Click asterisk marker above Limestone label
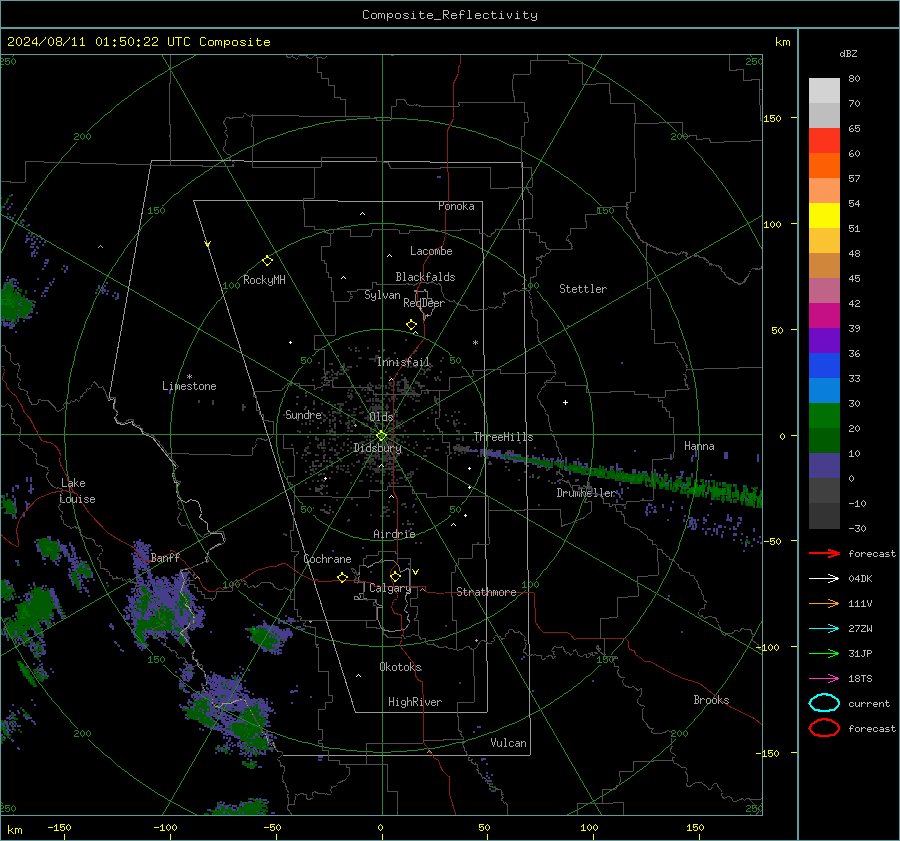 189,377
